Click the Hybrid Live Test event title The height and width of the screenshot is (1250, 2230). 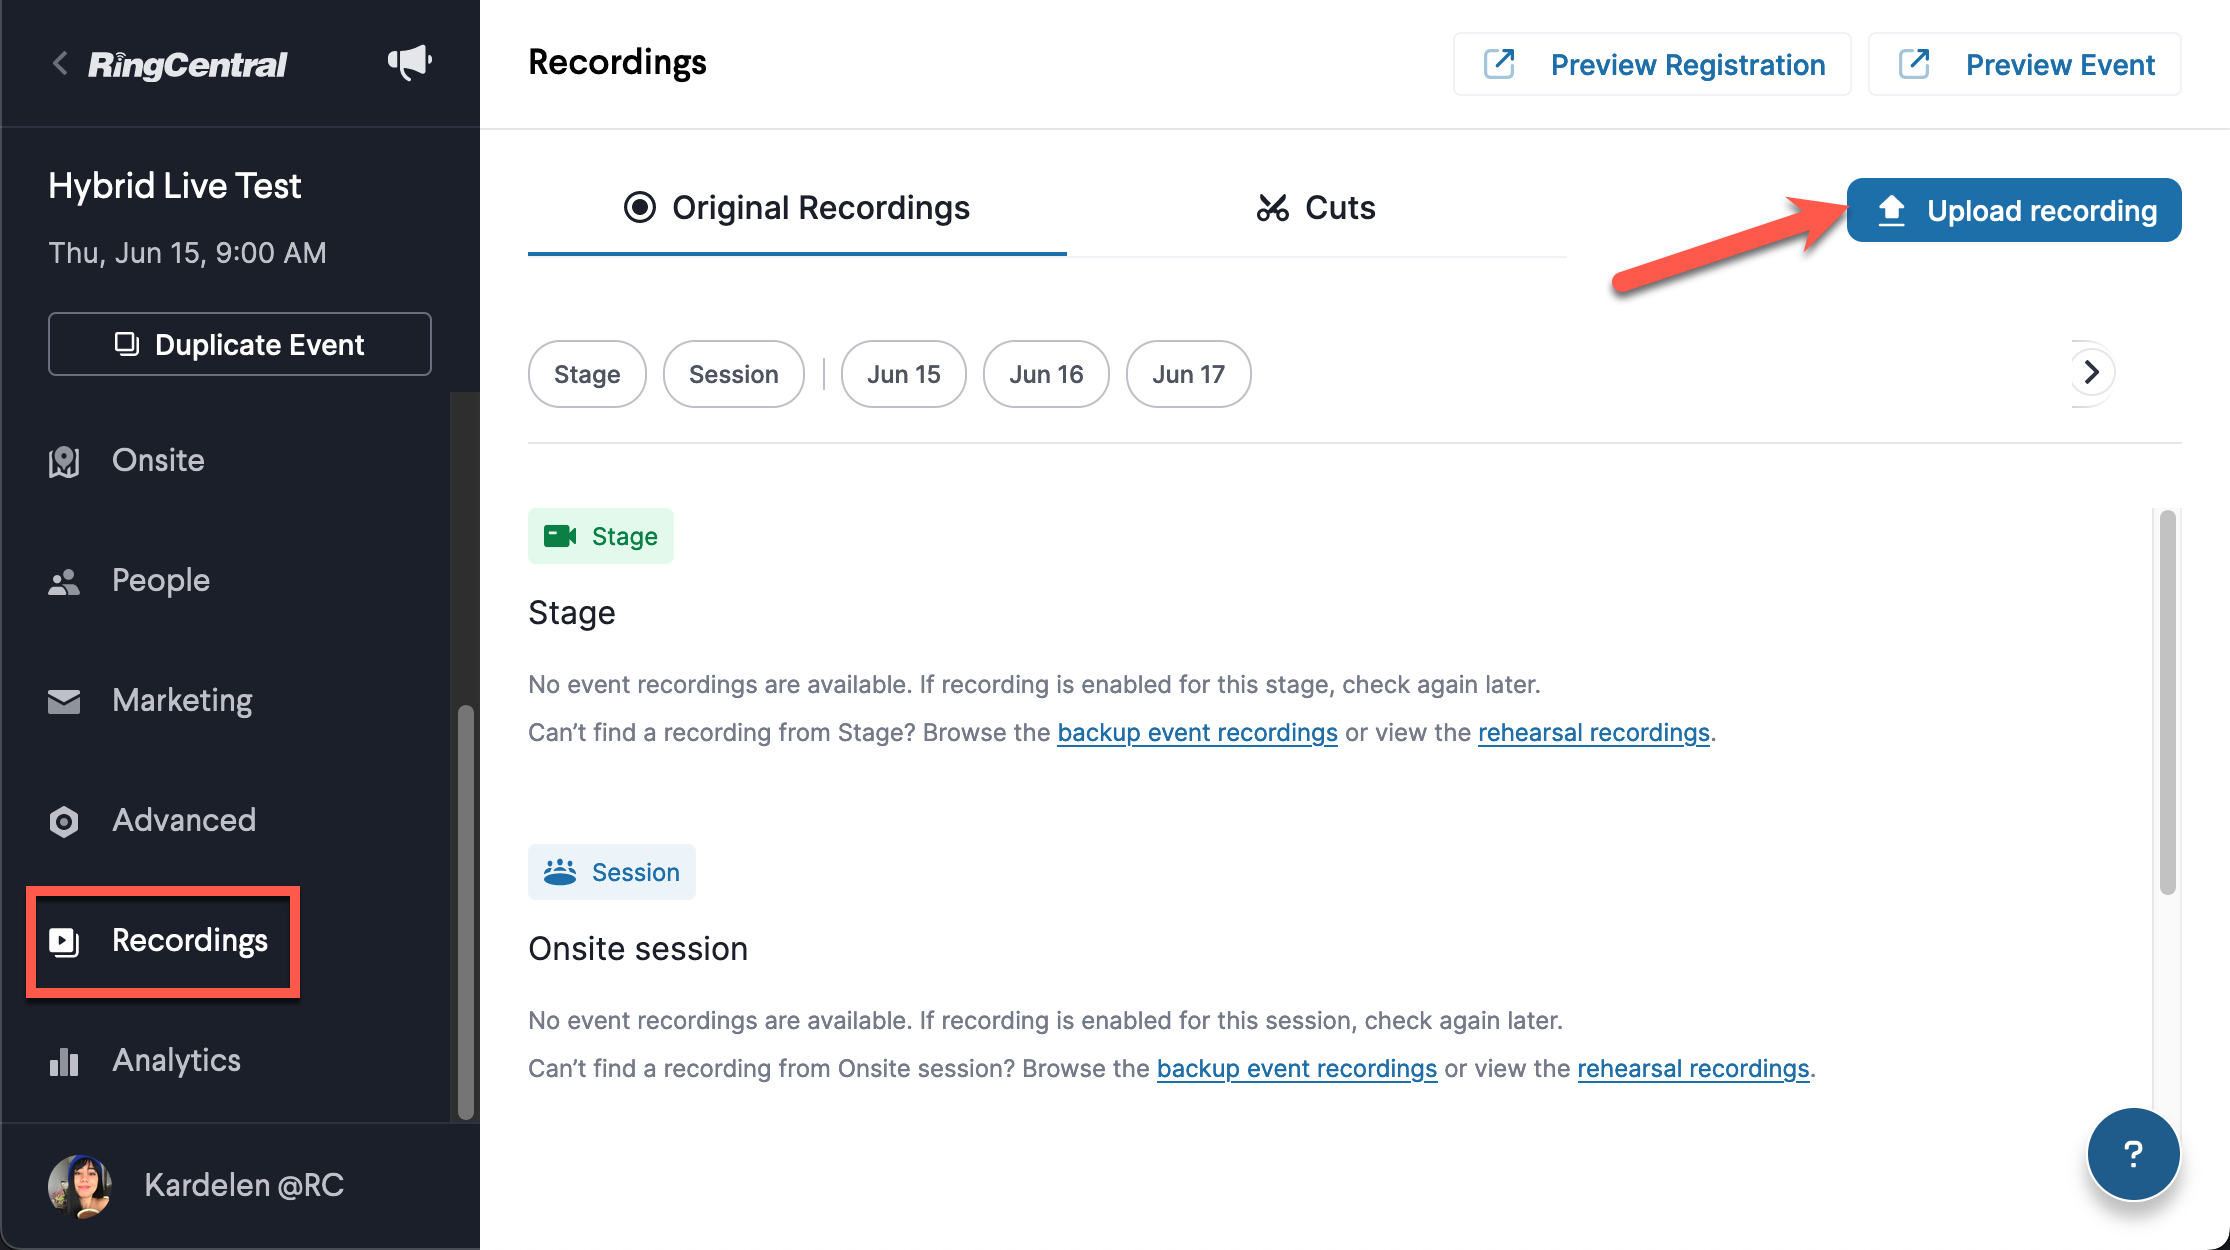[175, 186]
